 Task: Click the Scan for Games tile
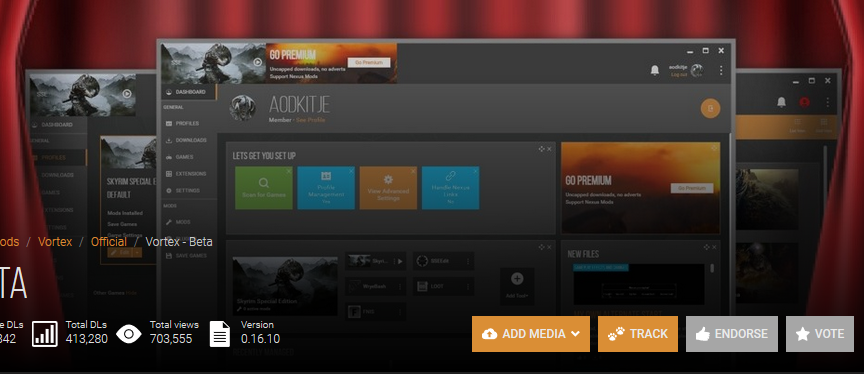(264, 188)
